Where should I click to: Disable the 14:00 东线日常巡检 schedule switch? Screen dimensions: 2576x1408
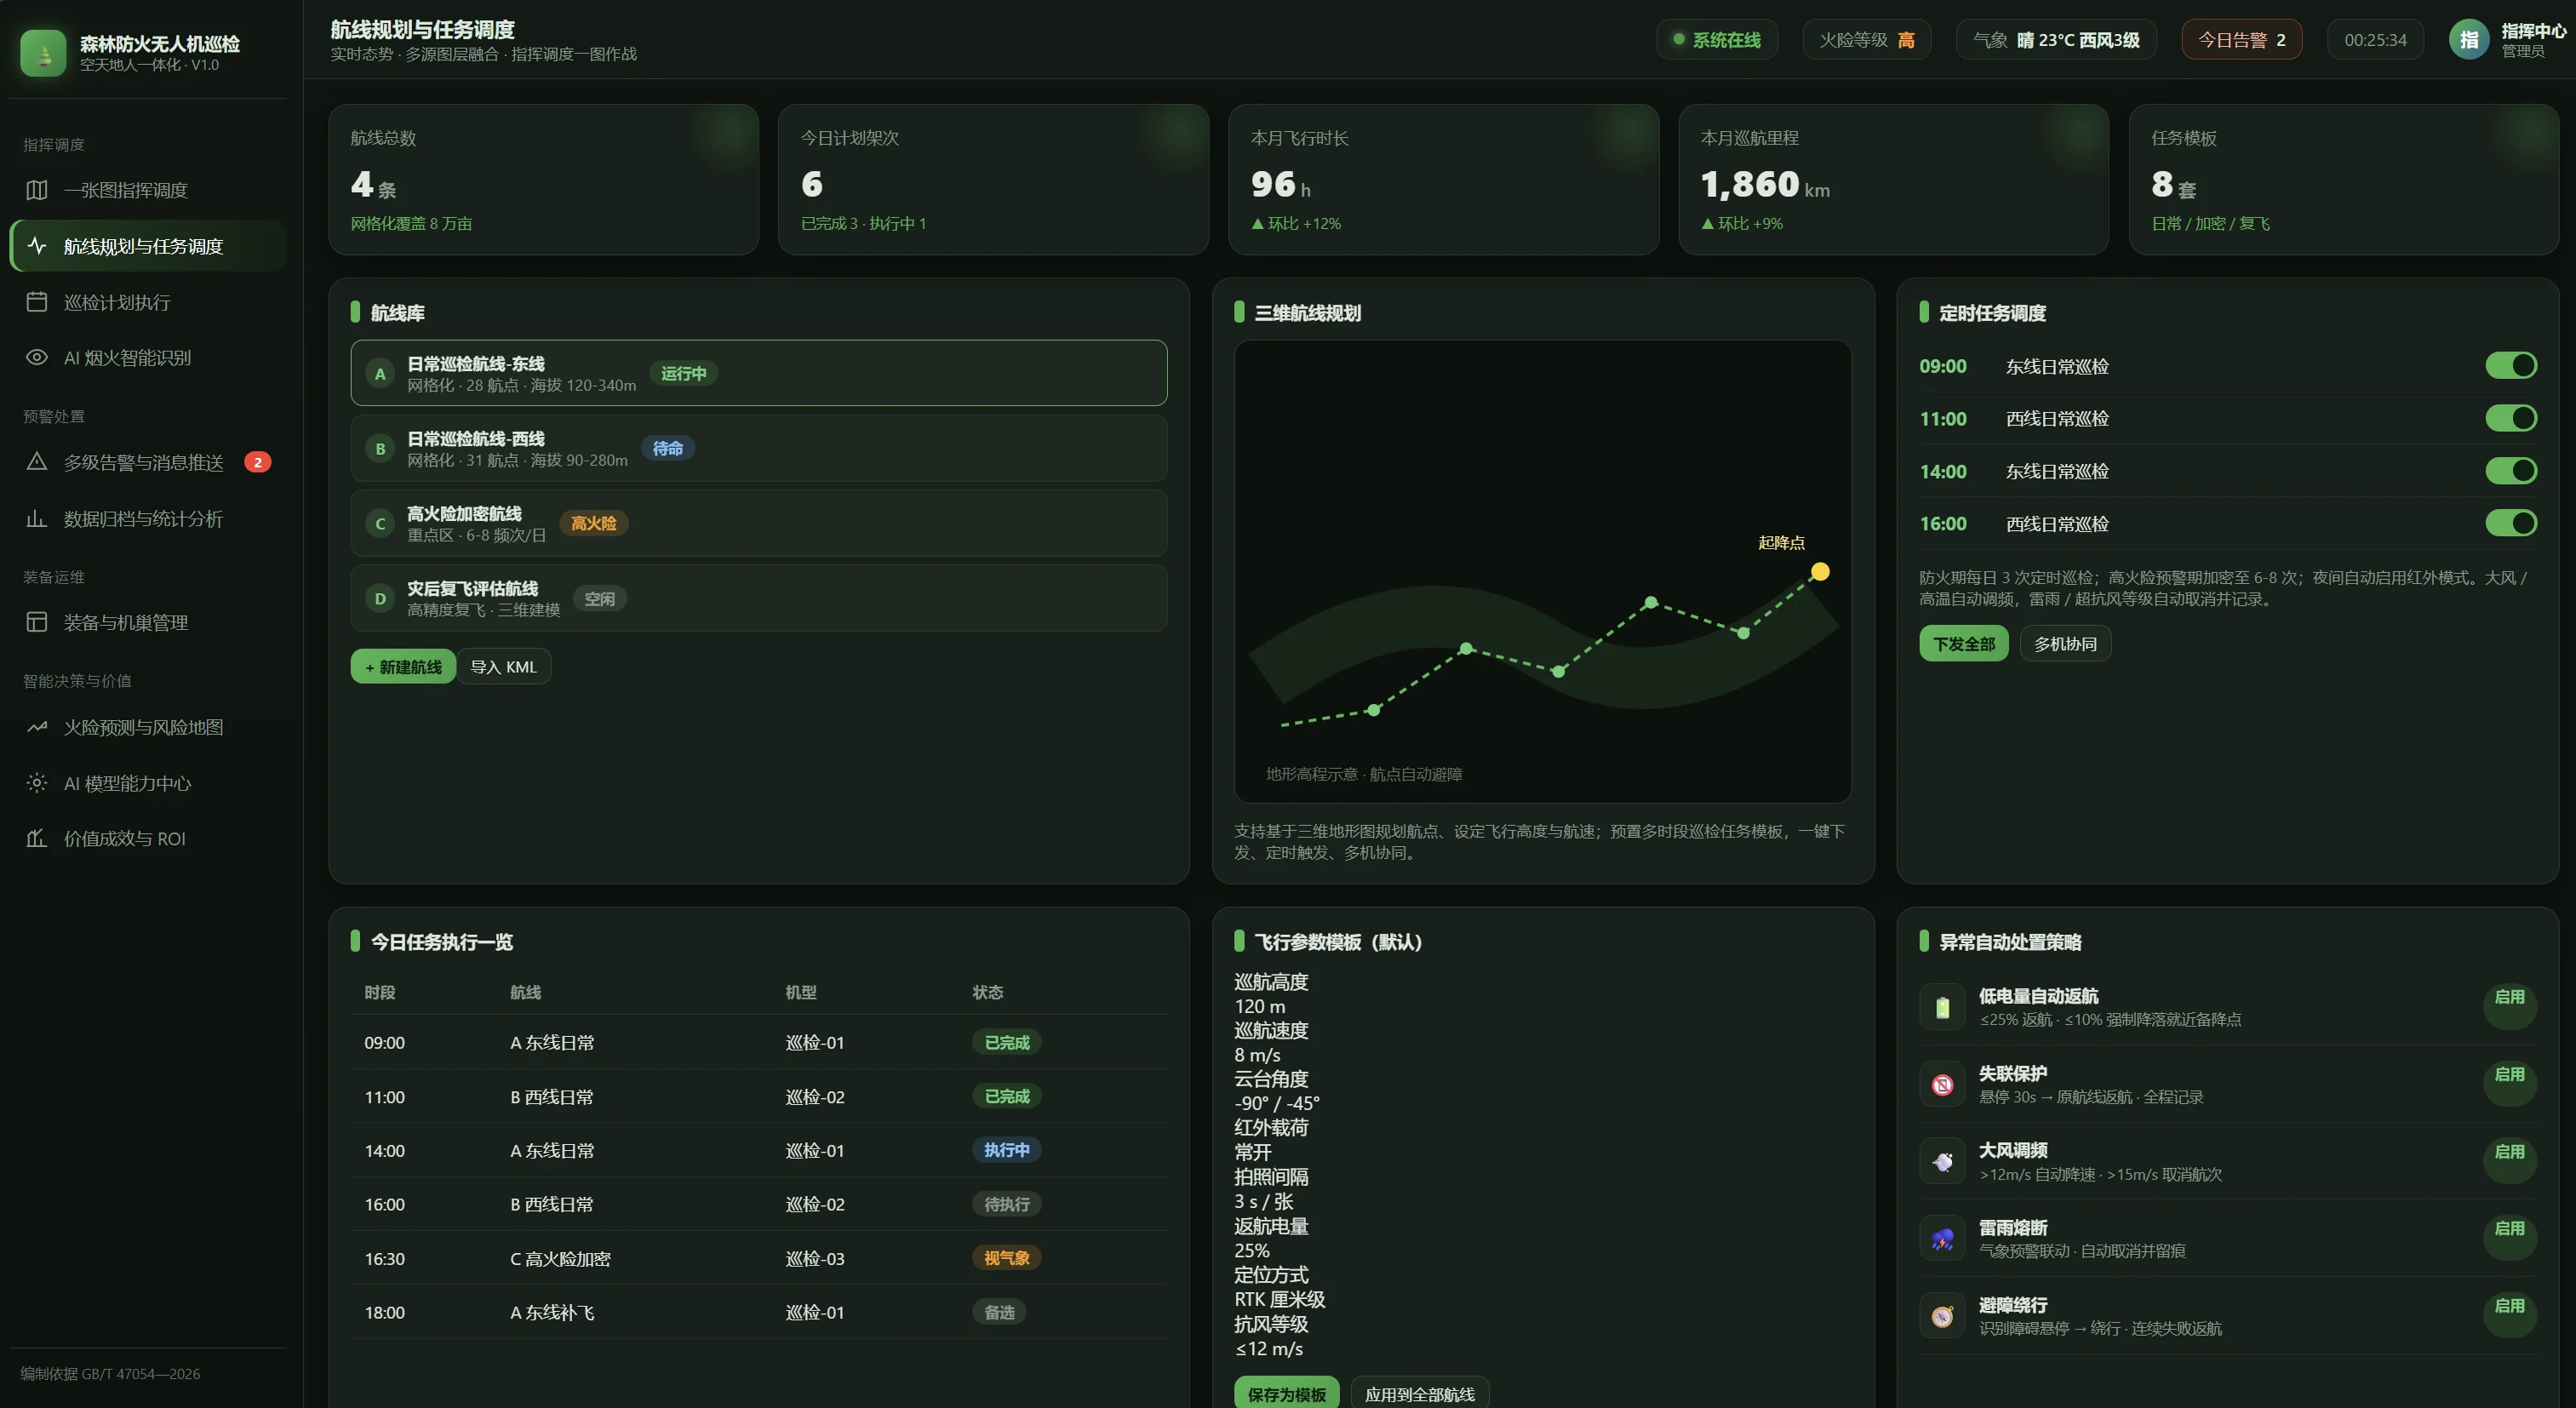tap(2511, 471)
